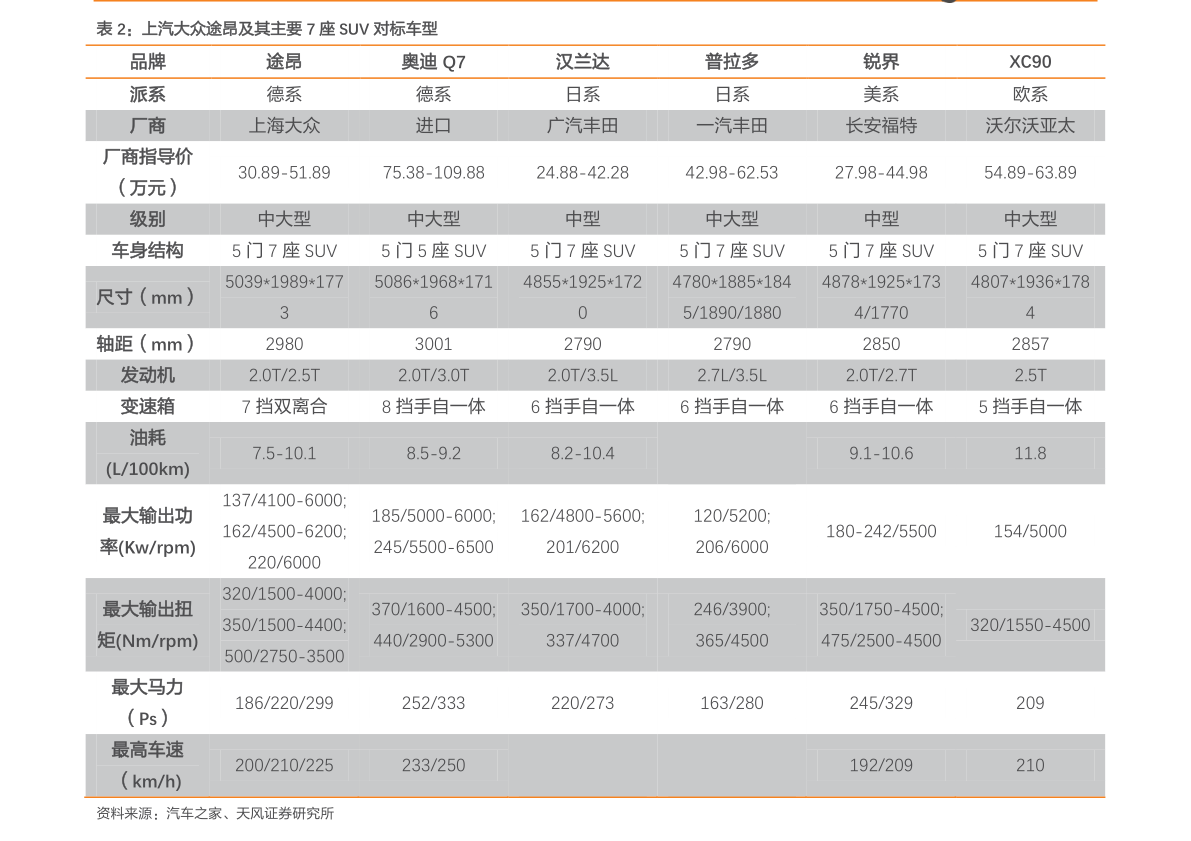Click the 最大马力 value 186/220/299

pyautogui.click(x=284, y=703)
